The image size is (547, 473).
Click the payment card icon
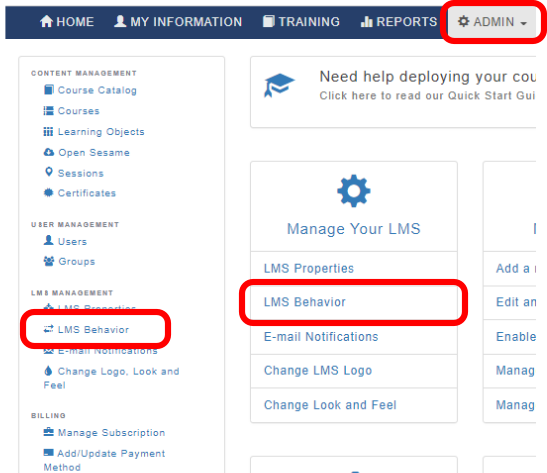pos(48,452)
